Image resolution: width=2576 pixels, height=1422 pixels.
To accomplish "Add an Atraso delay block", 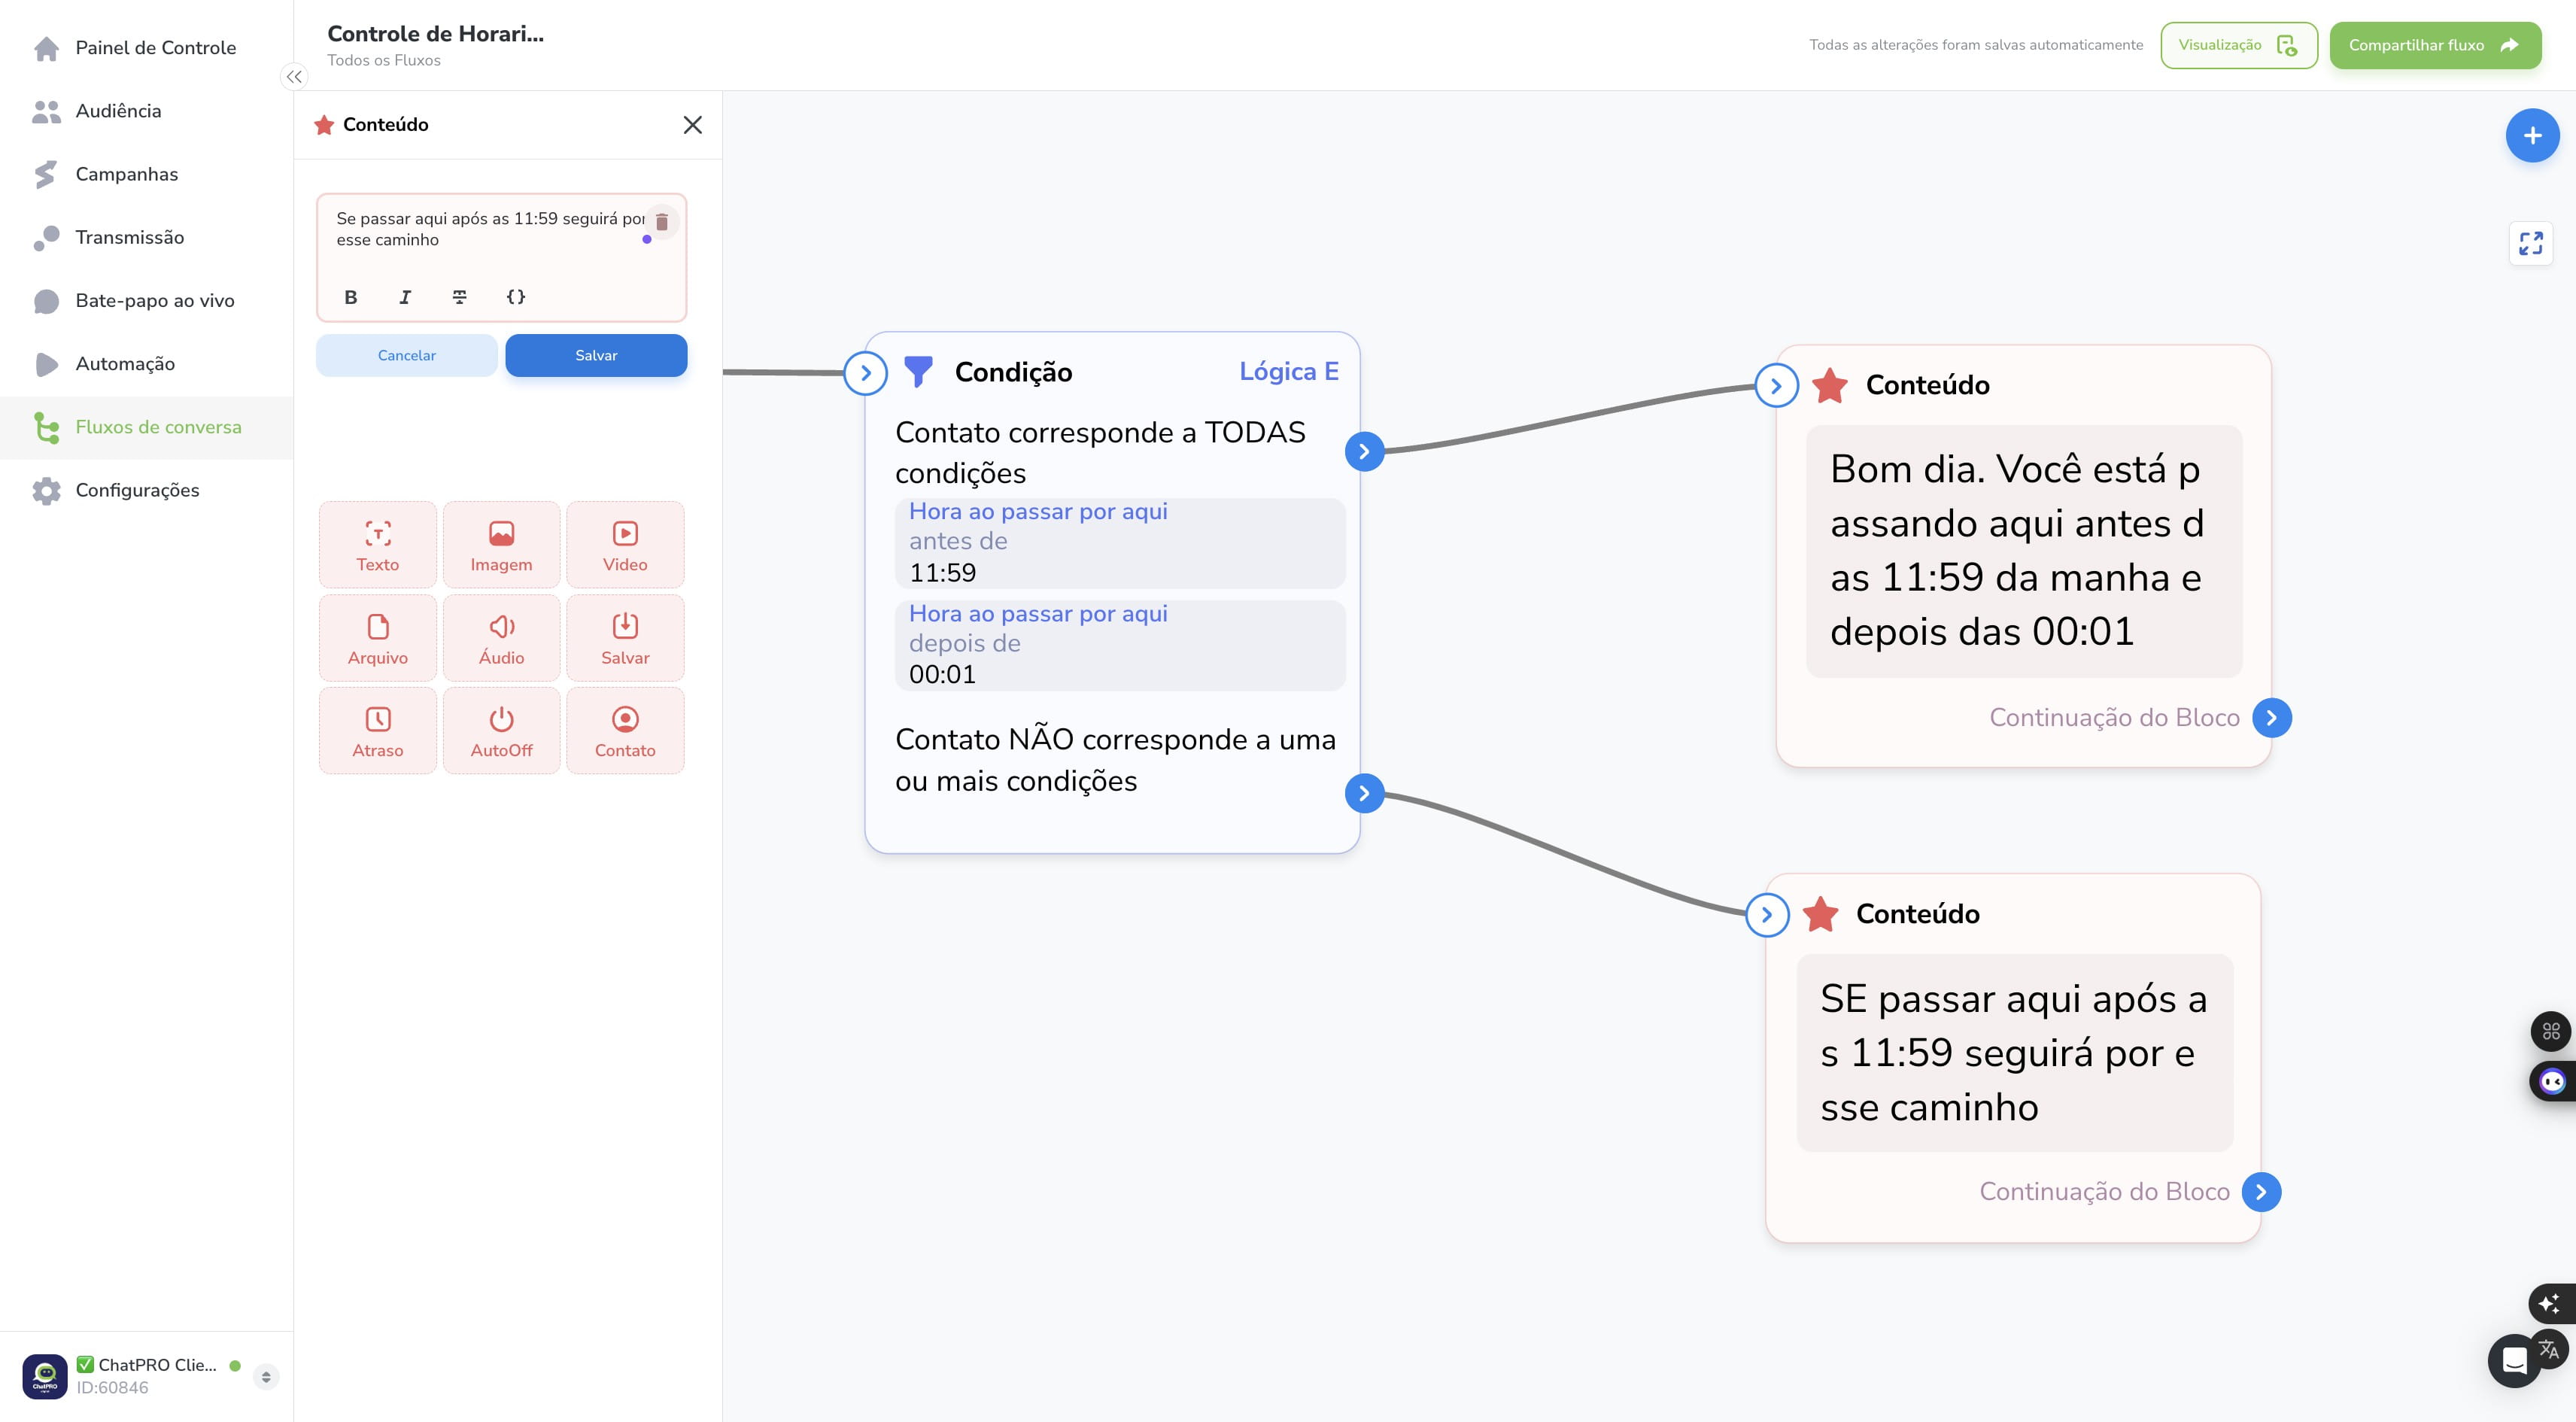I will 378,731.
